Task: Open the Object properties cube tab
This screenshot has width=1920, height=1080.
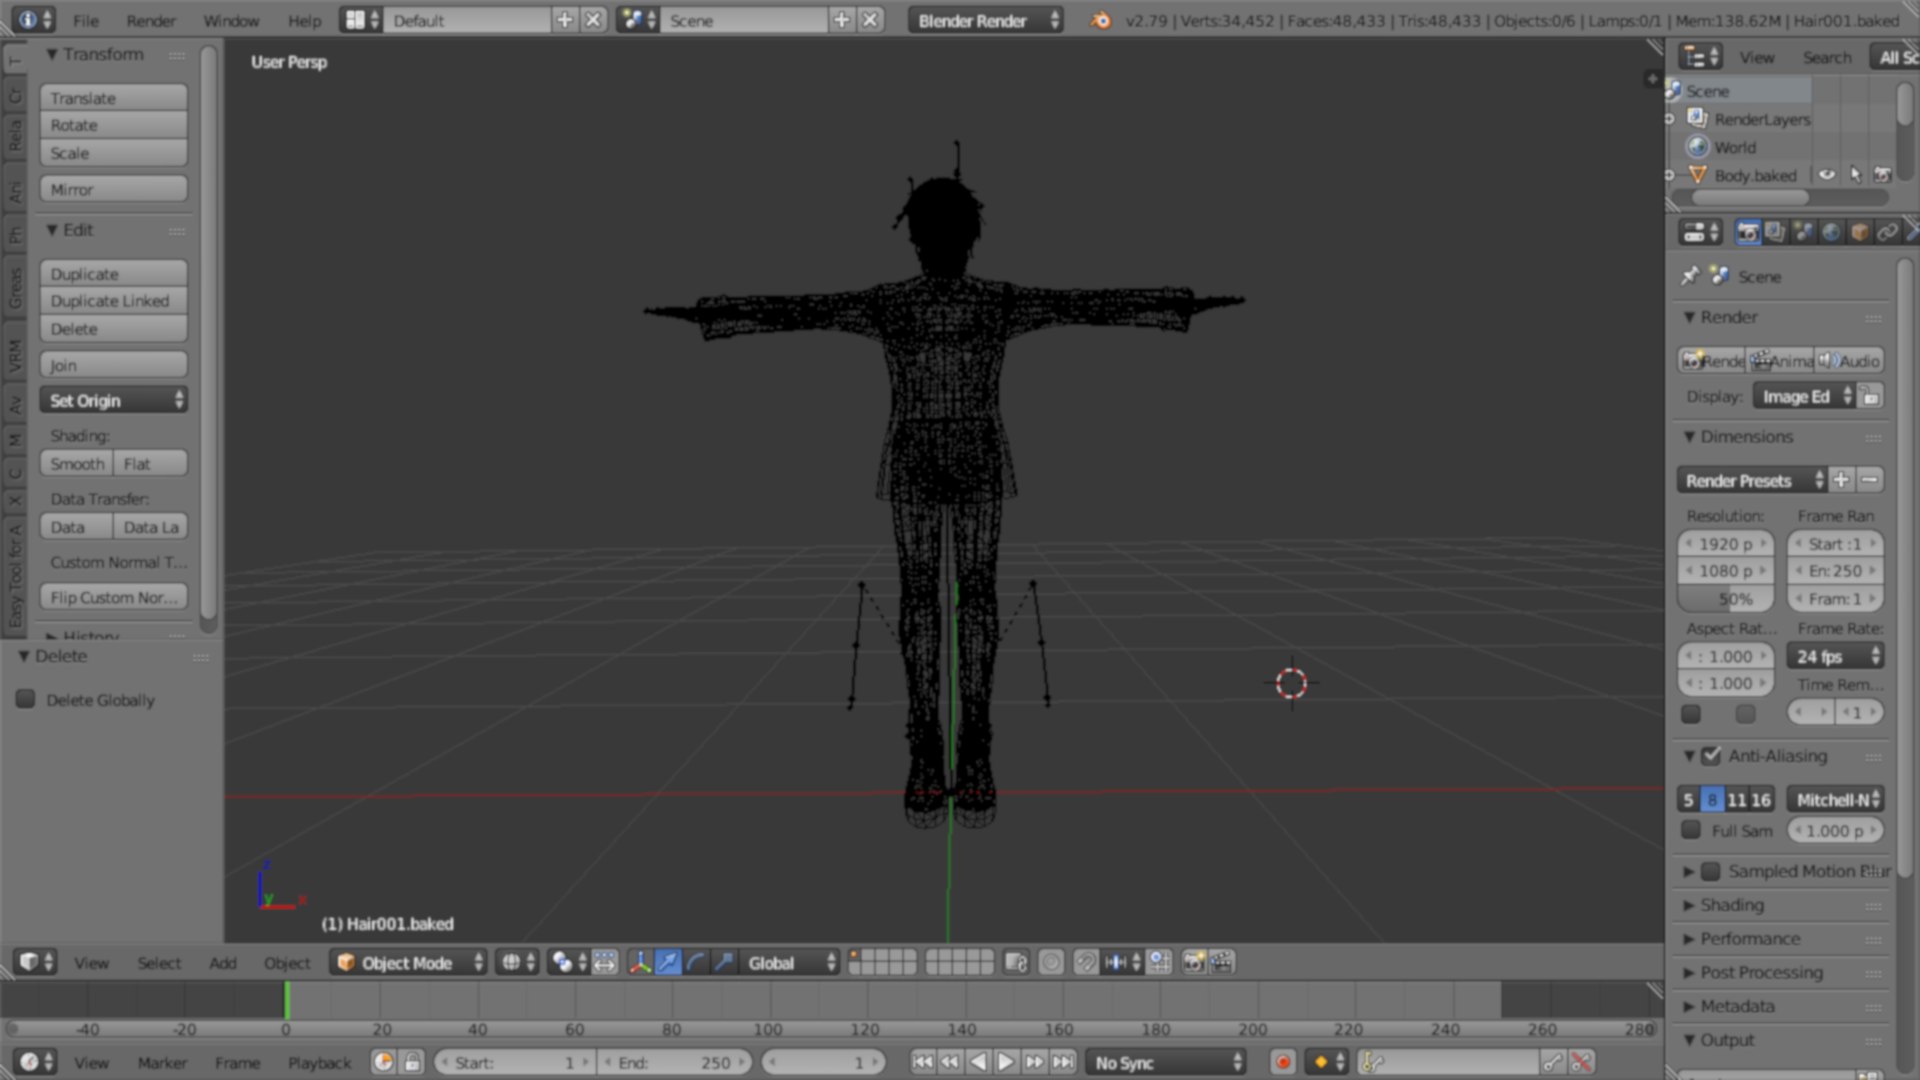Action: (1859, 232)
